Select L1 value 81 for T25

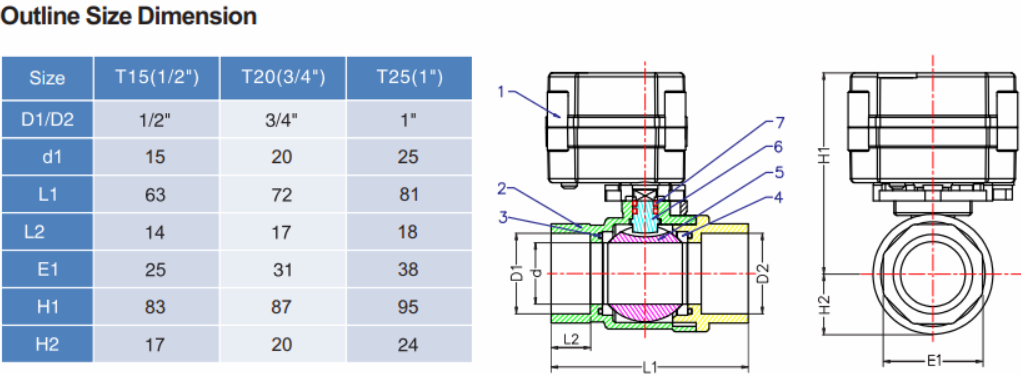tap(409, 195)
